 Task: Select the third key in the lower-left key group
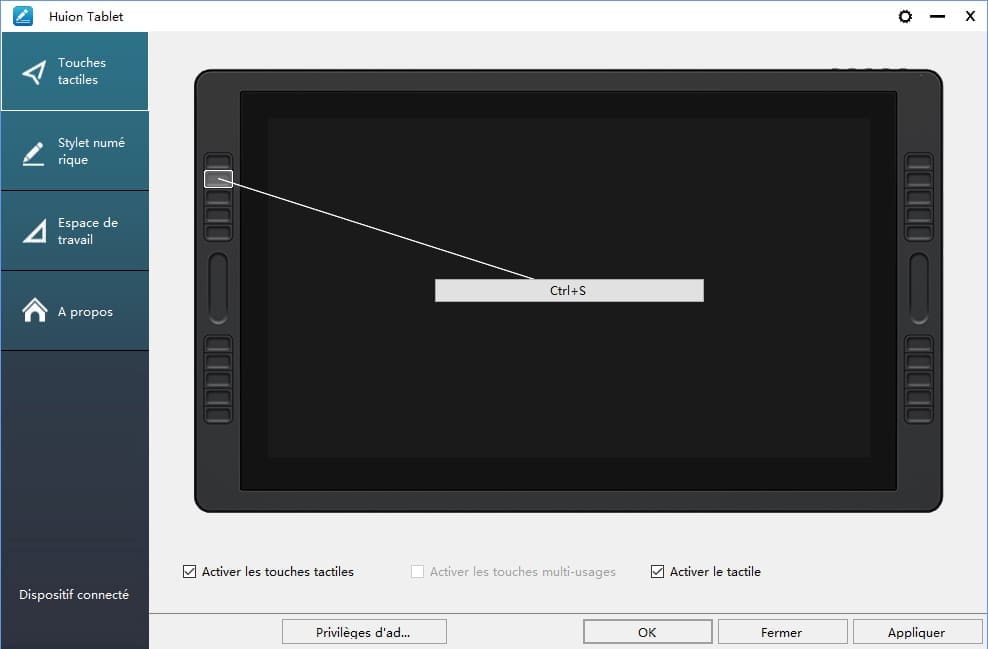pos(219,379)
